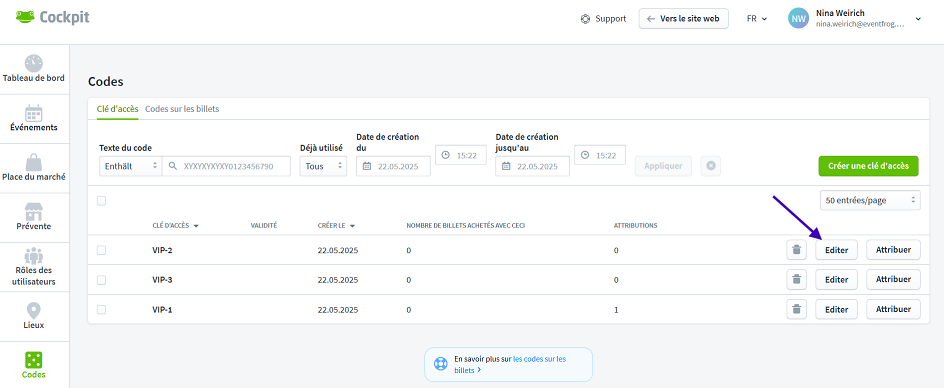This screenshot has width=944, height=388.
Task: Clear filters with the round X button
Action: tap(710, 166)
